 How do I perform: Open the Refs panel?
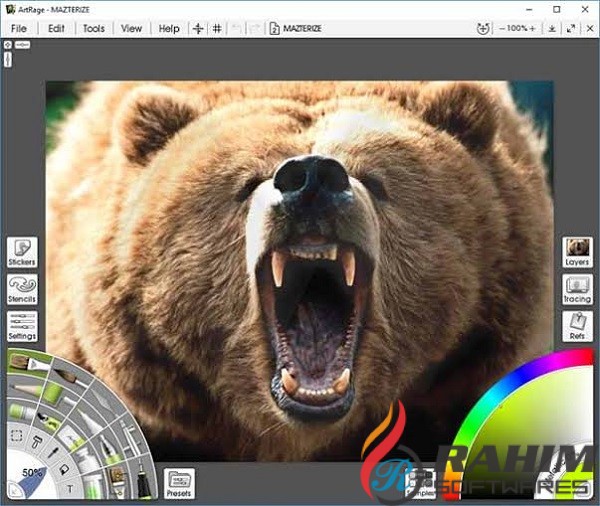(x=577, y=327)
